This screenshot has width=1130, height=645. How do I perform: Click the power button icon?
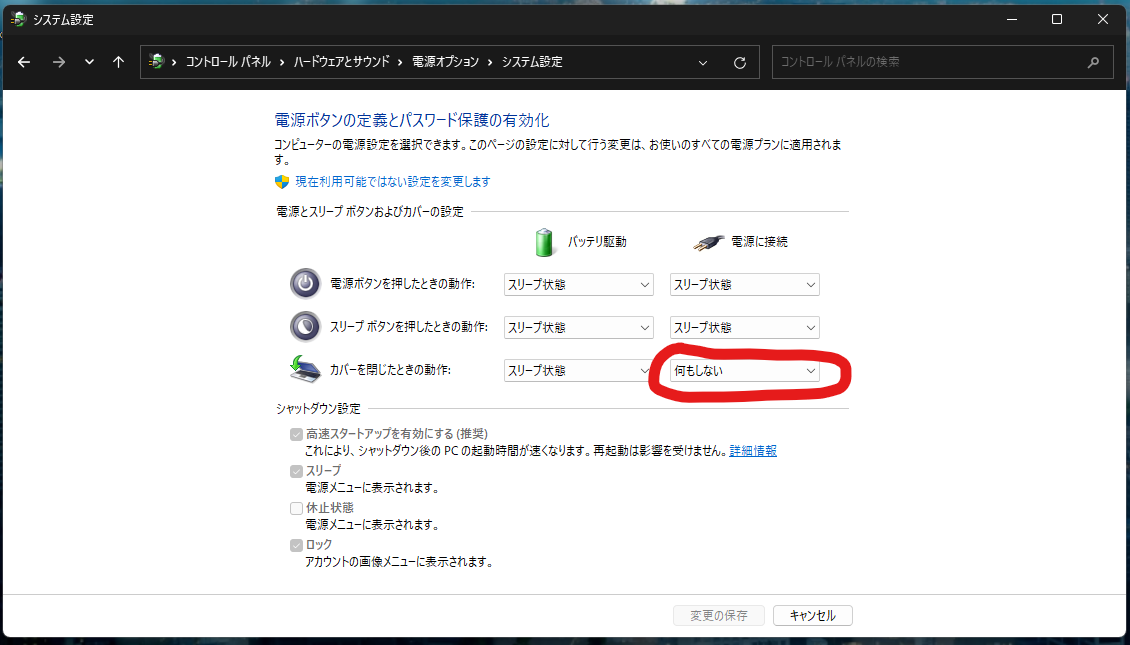point(305,284)
